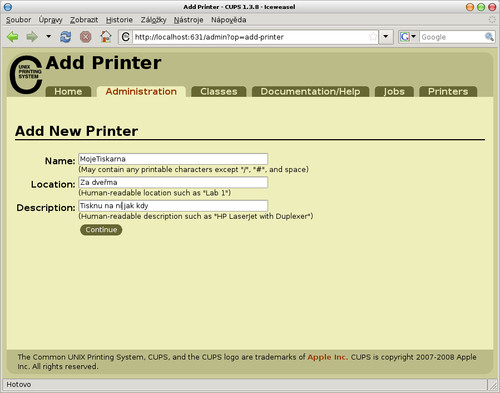Click the CUPS site icon in address bar
The image size is (500, 393).
[126, 37]
